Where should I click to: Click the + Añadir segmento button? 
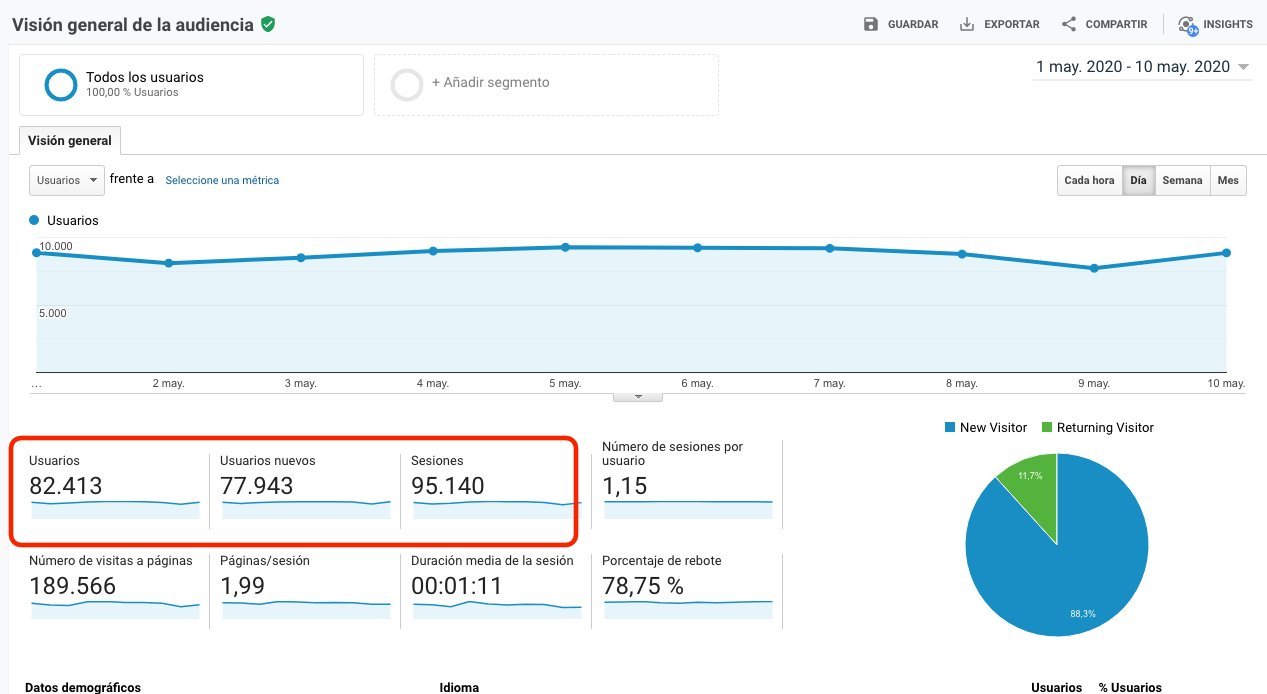pyautogui.click(x=546, y=85)
